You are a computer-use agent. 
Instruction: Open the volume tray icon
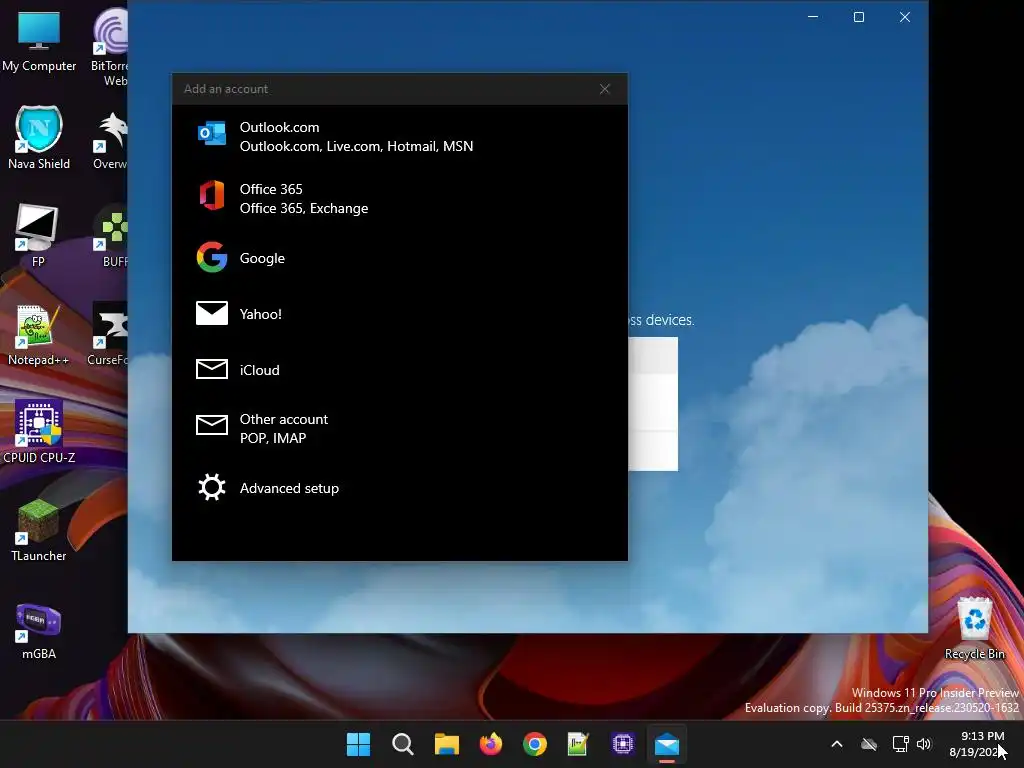(x=923, y=744)
